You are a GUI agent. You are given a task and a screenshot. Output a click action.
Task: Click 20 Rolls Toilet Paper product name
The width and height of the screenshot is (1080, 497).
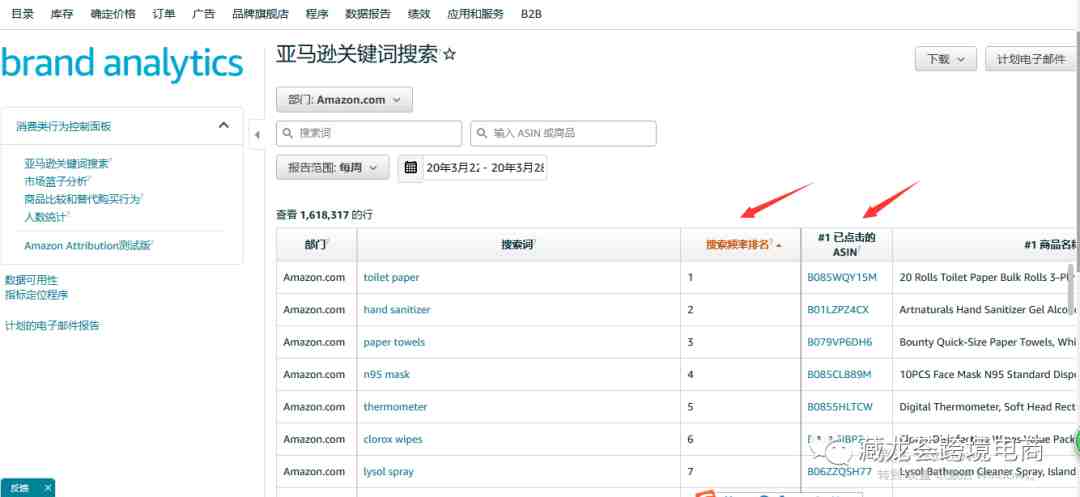pos(987,277)
